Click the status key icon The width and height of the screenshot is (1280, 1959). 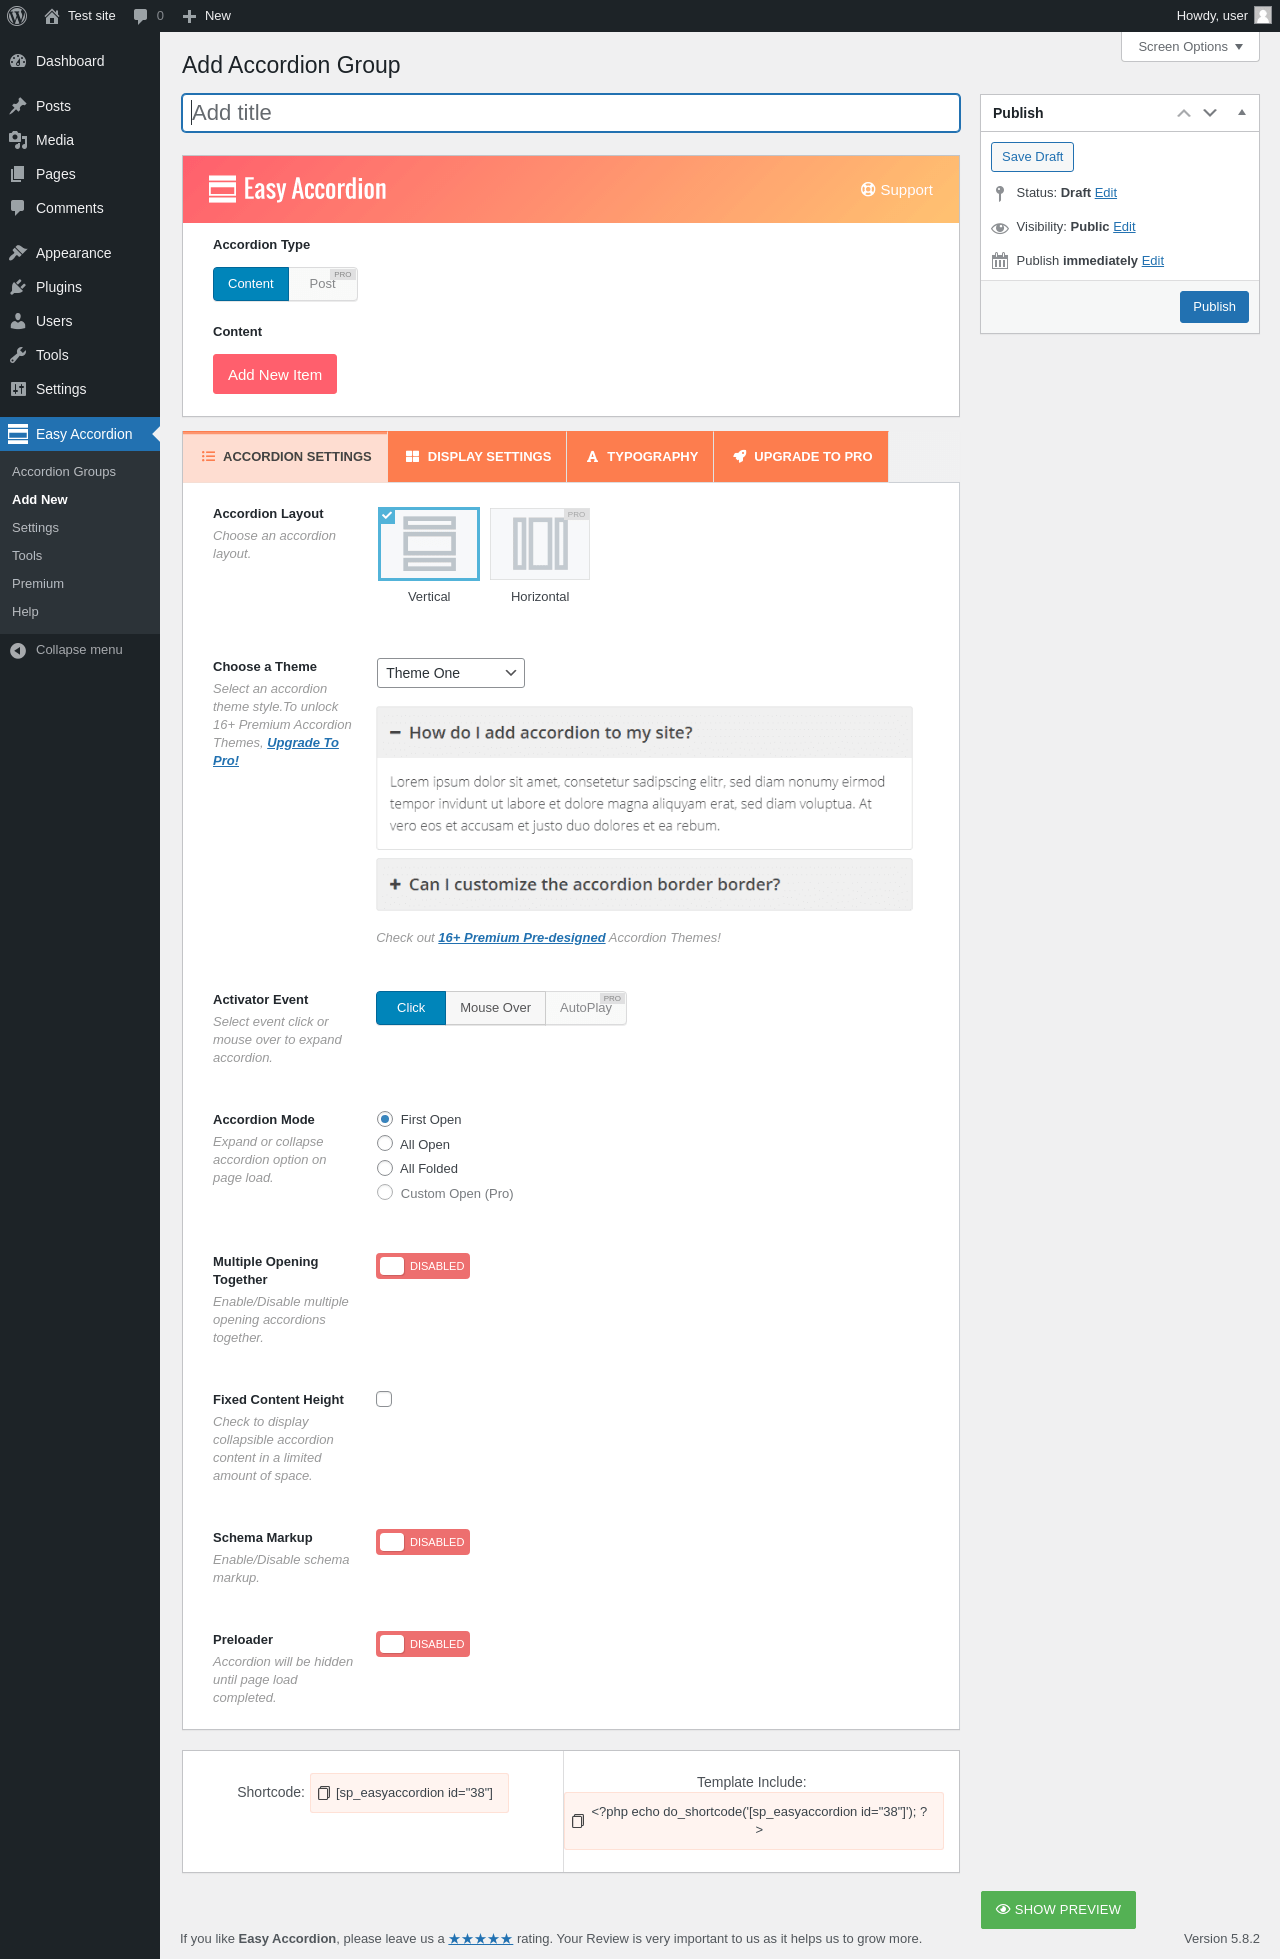pyautogui.click(x=1000, y=193)
